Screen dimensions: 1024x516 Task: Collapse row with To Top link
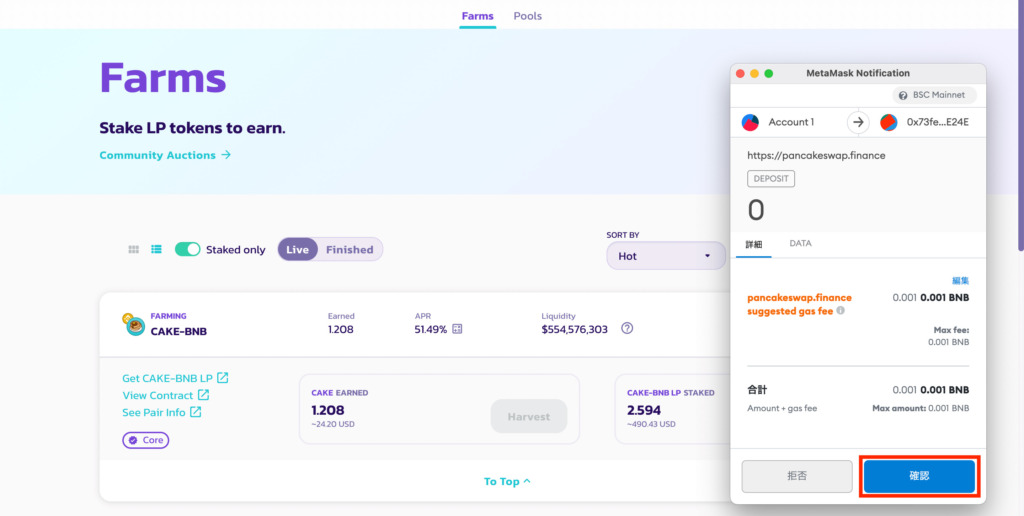click(507, 481)
